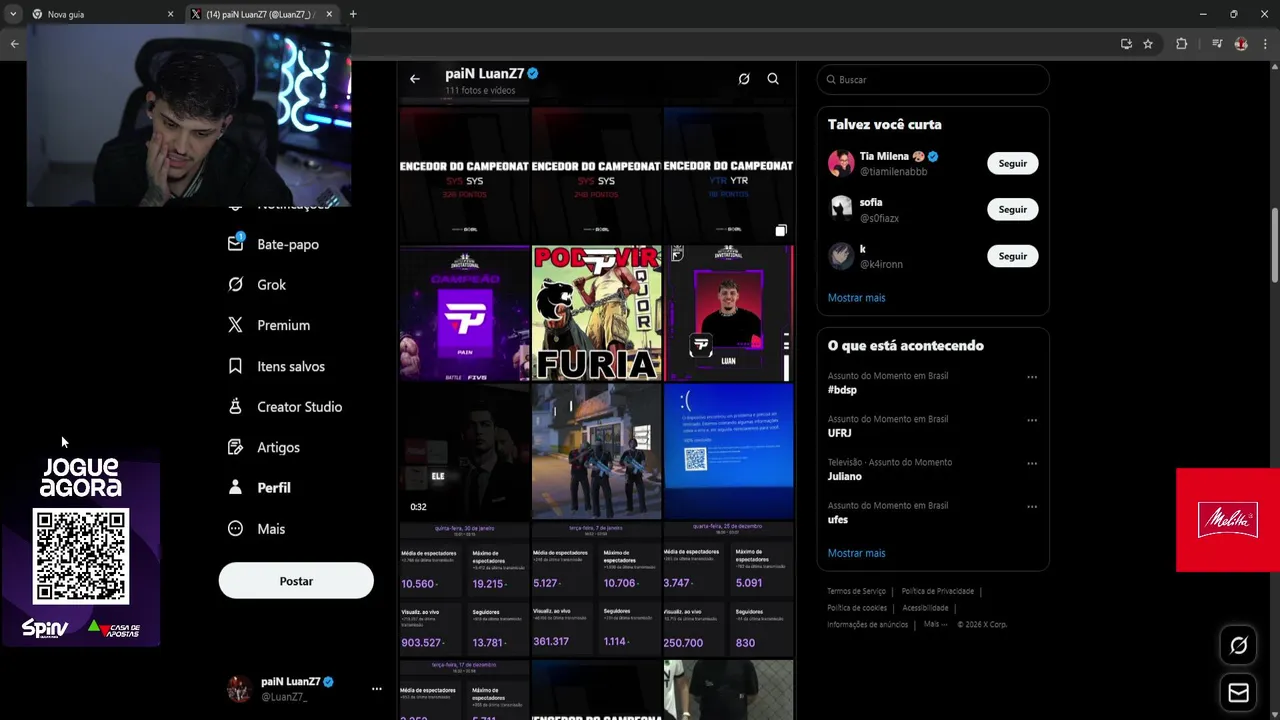
Task: Click the Postar button
Action: pos(296,581)
